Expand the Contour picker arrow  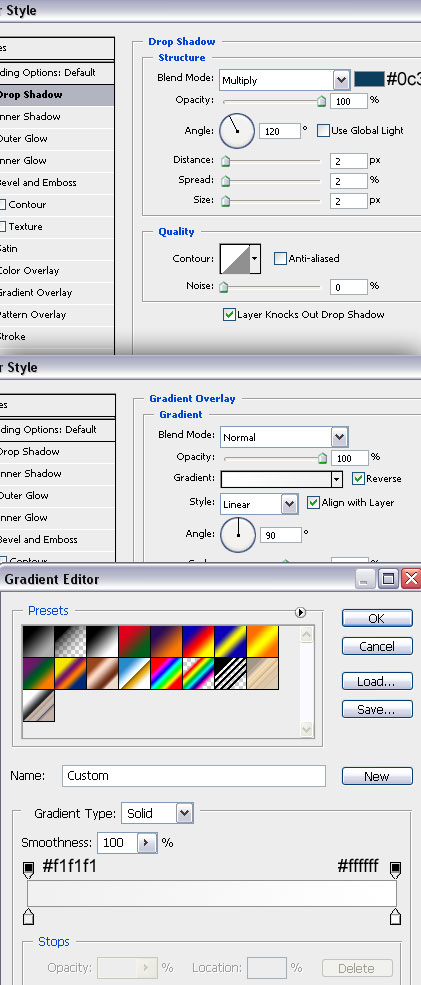pos(255,258)
